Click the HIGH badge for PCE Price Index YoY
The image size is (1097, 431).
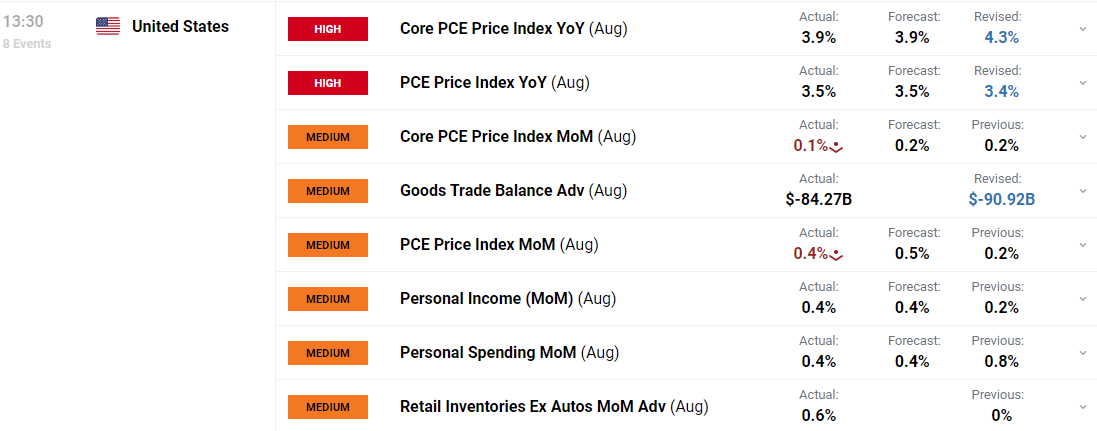[x=327, y=83]
